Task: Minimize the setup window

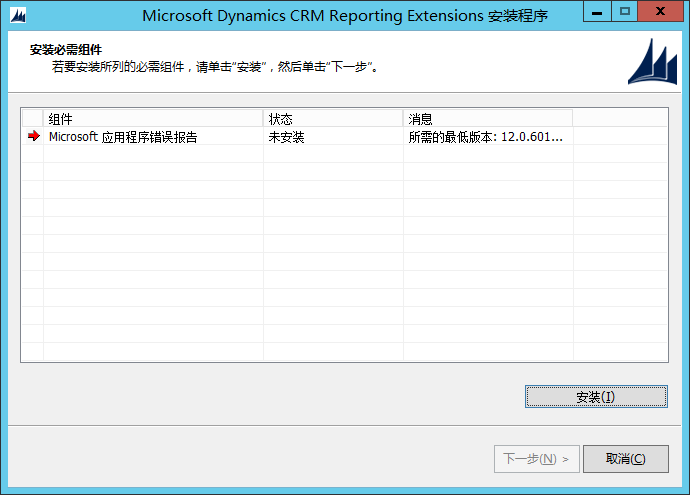Action: [597, 11]
